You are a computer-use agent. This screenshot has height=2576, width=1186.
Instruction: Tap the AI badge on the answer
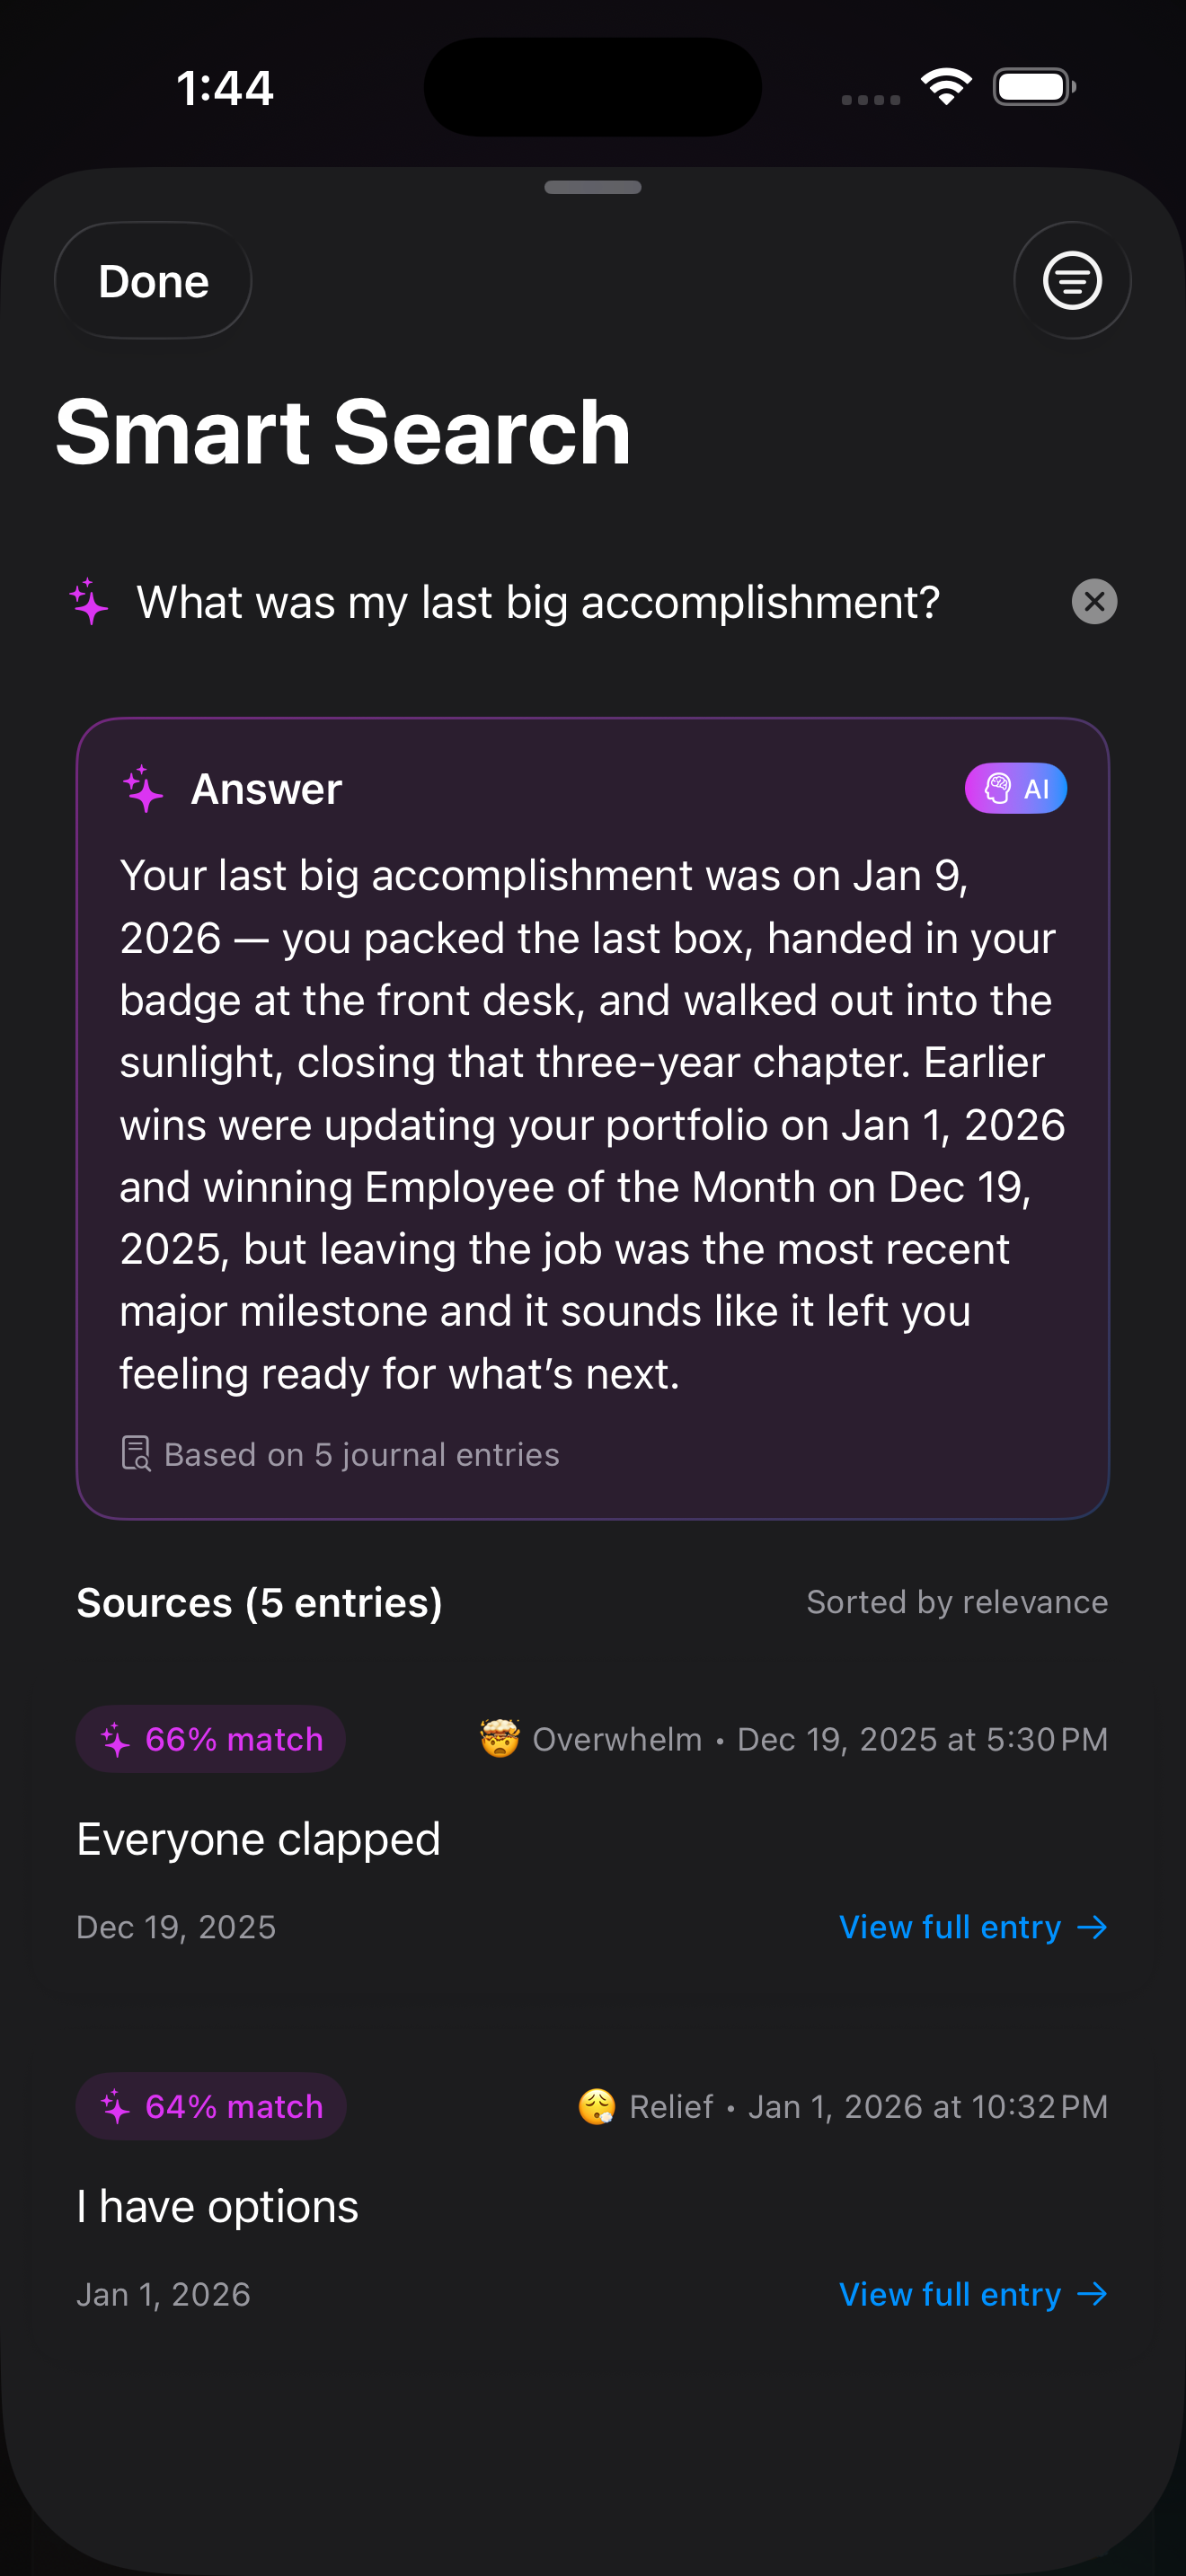(x=1015, y=789)
